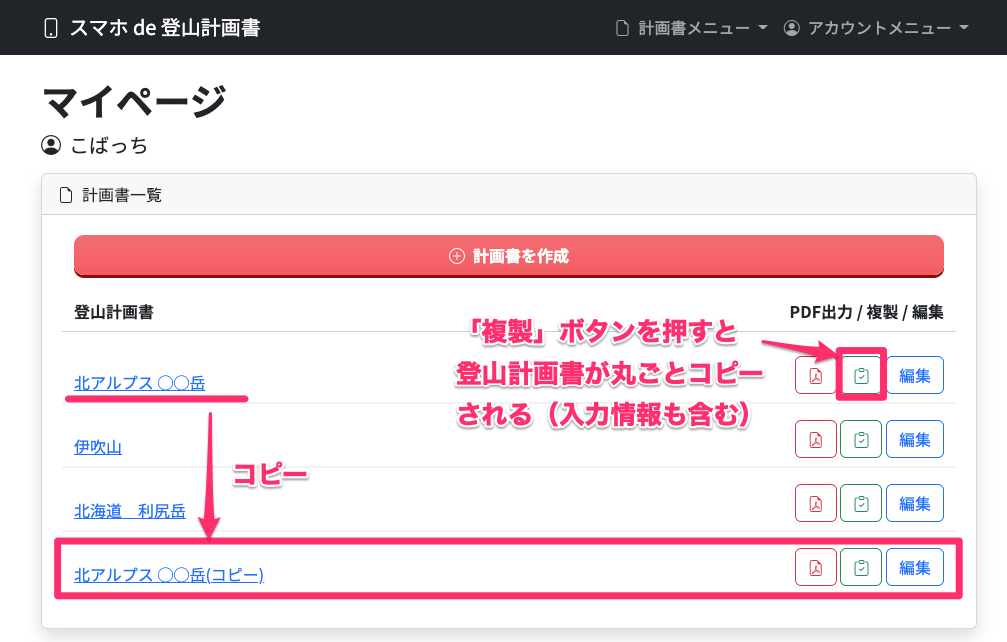Open the 計画書メニュー dropdown
Image resolution: width=1007 pixels, height=642 pixels.
(x=692, y=28)
